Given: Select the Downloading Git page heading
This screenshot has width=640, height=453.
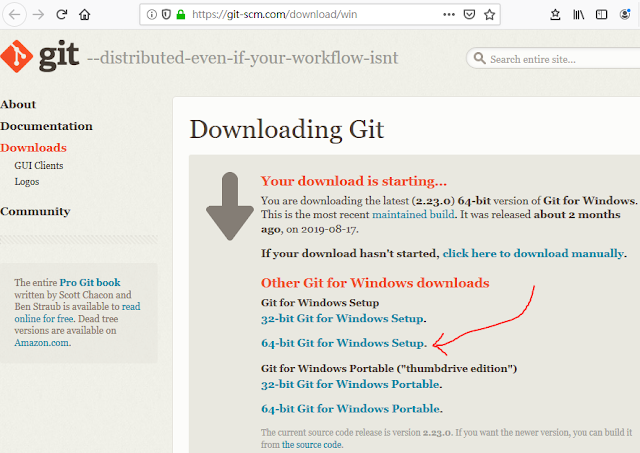Looking at the screenshot, I should (x=287, y=129).
